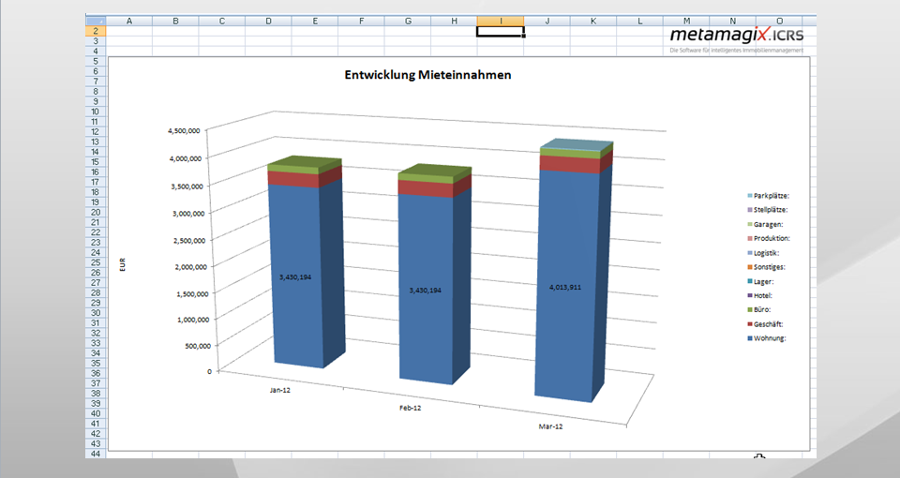
Task: Select row 30 header
Action: point(96,313)
